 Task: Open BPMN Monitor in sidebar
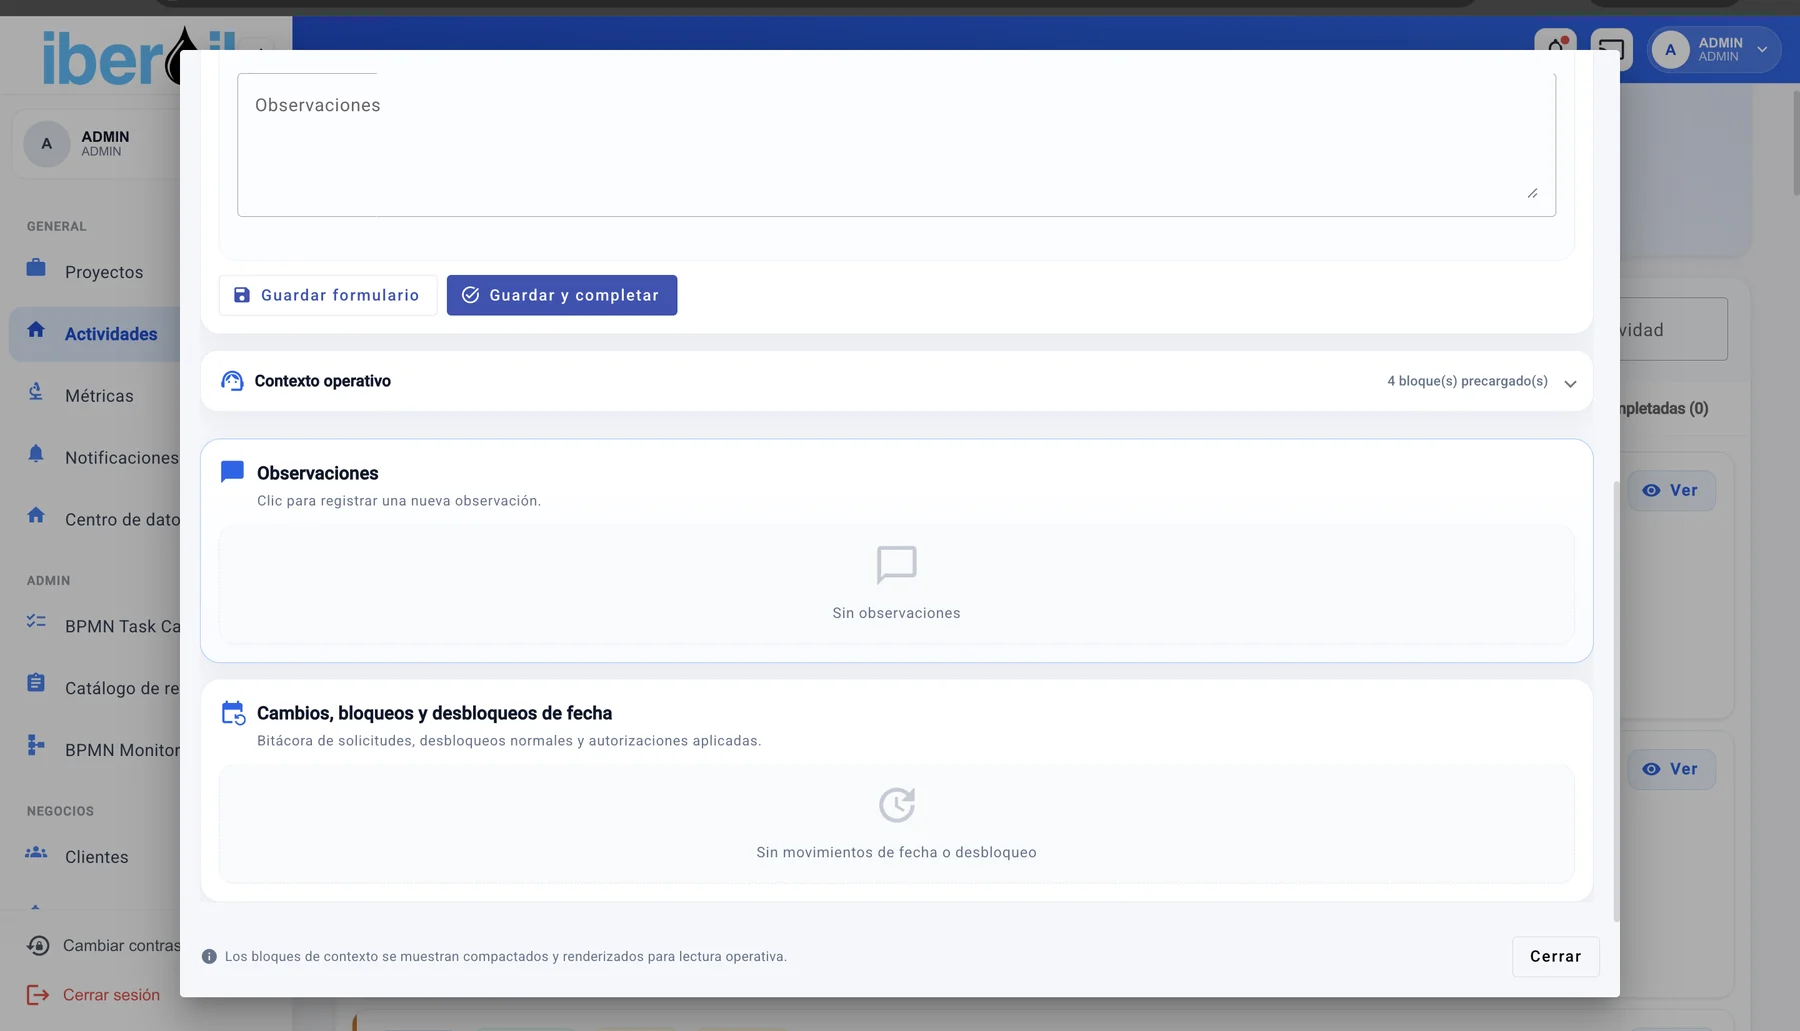[x=95, y=750]
